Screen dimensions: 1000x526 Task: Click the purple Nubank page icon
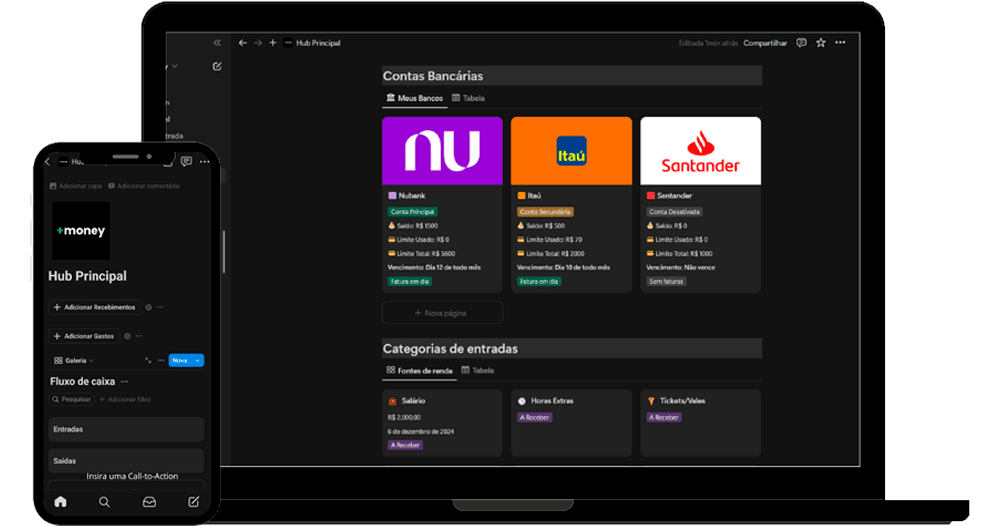tap(392, 196)
